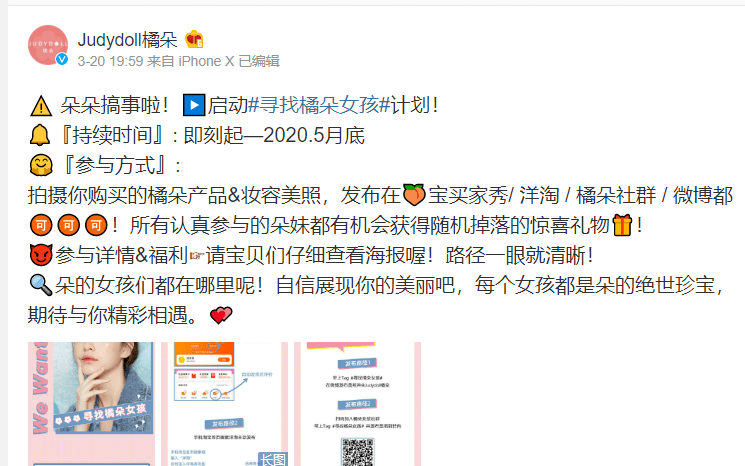745x466 pixels.
Task: Click the 长图 long image label
Action: coord(273,459)
